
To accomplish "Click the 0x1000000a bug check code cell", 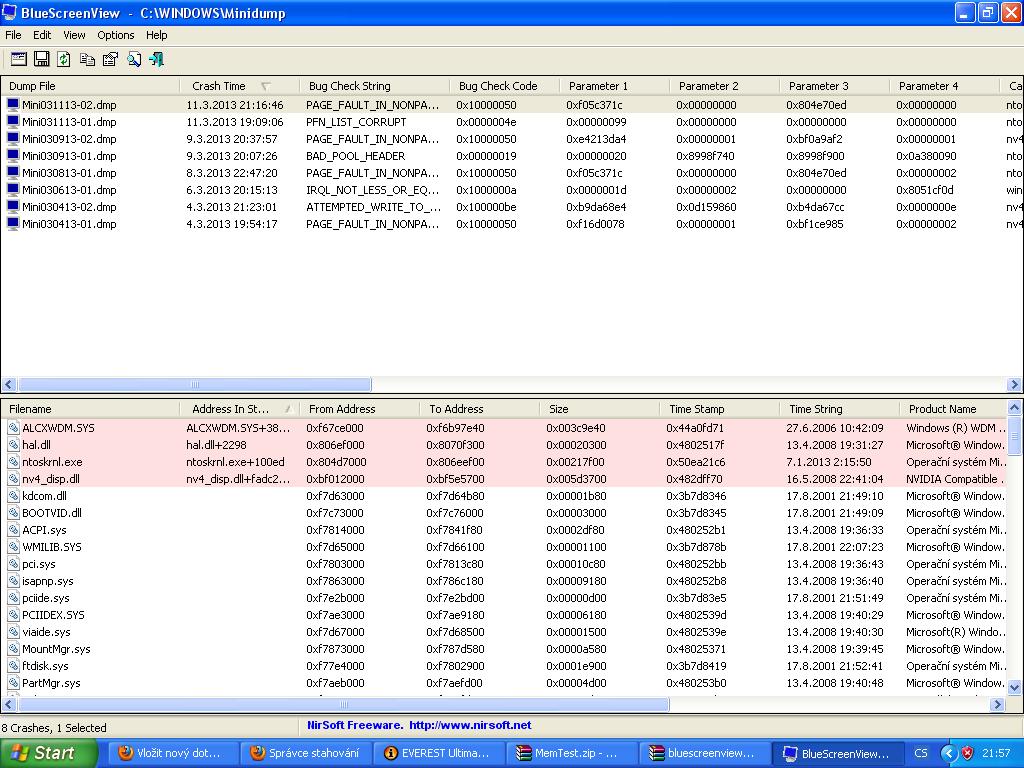I will pyautogui.click(x=486, y=189).
